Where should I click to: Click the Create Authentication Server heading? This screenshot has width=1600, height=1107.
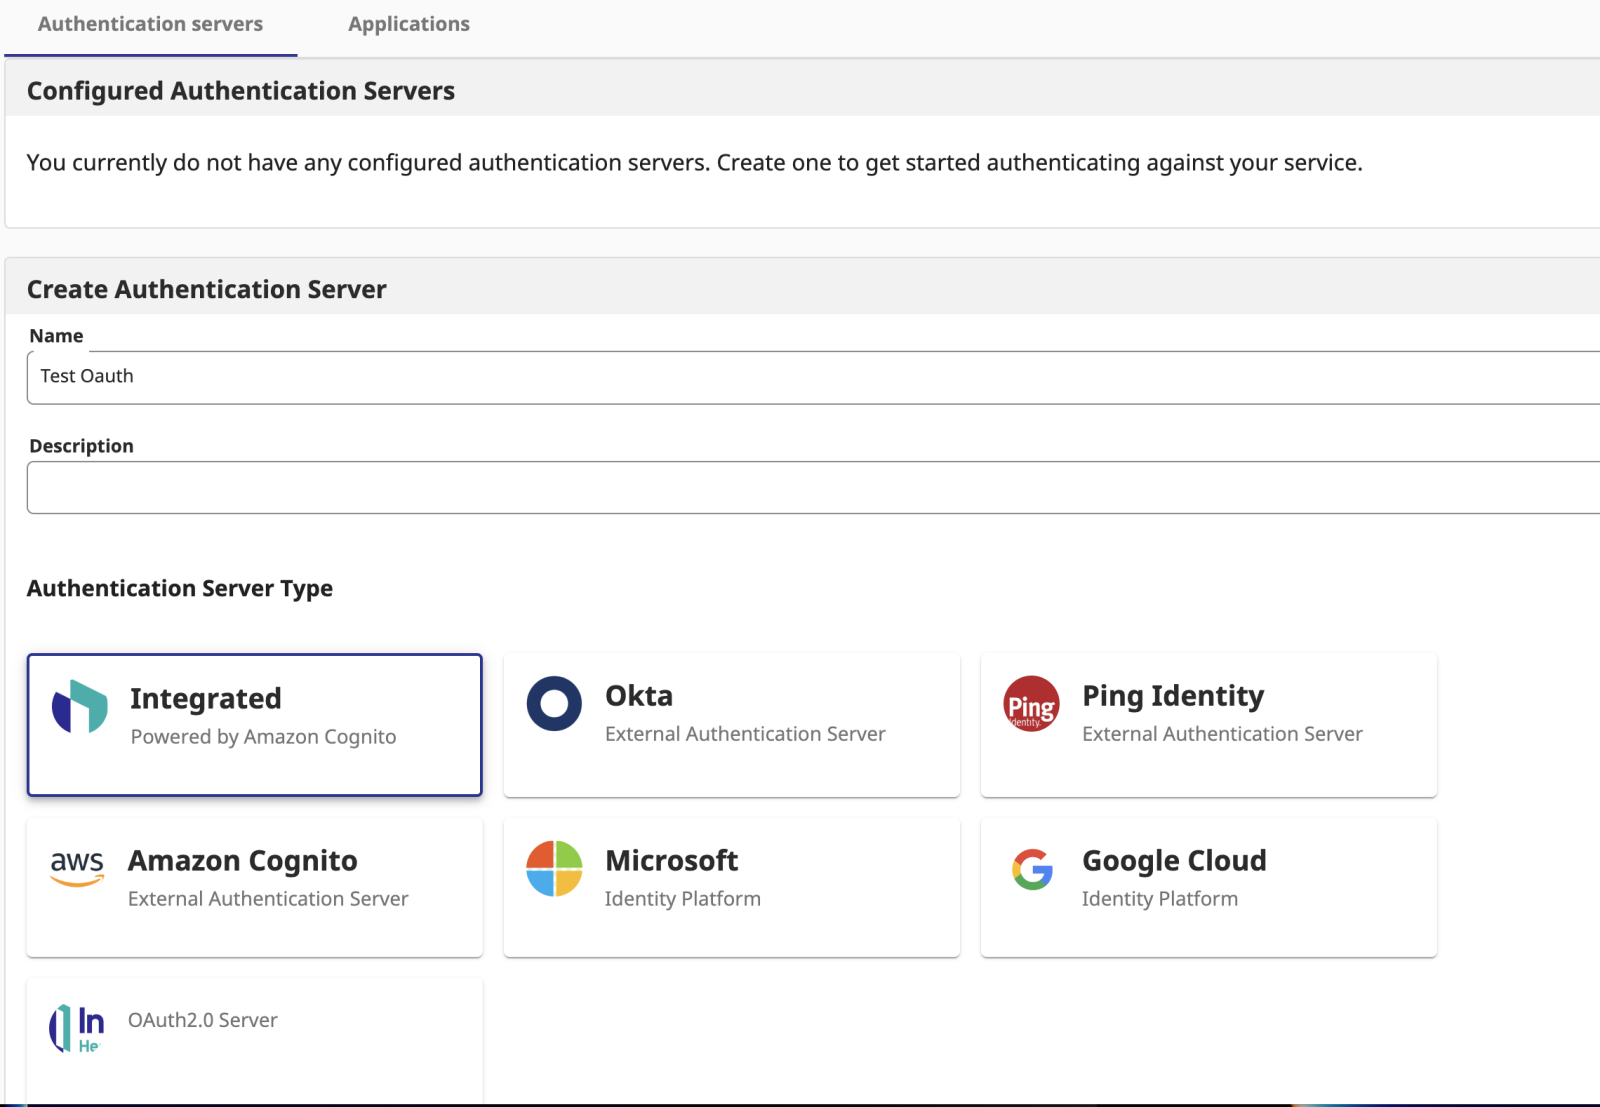tap(207, 289)
